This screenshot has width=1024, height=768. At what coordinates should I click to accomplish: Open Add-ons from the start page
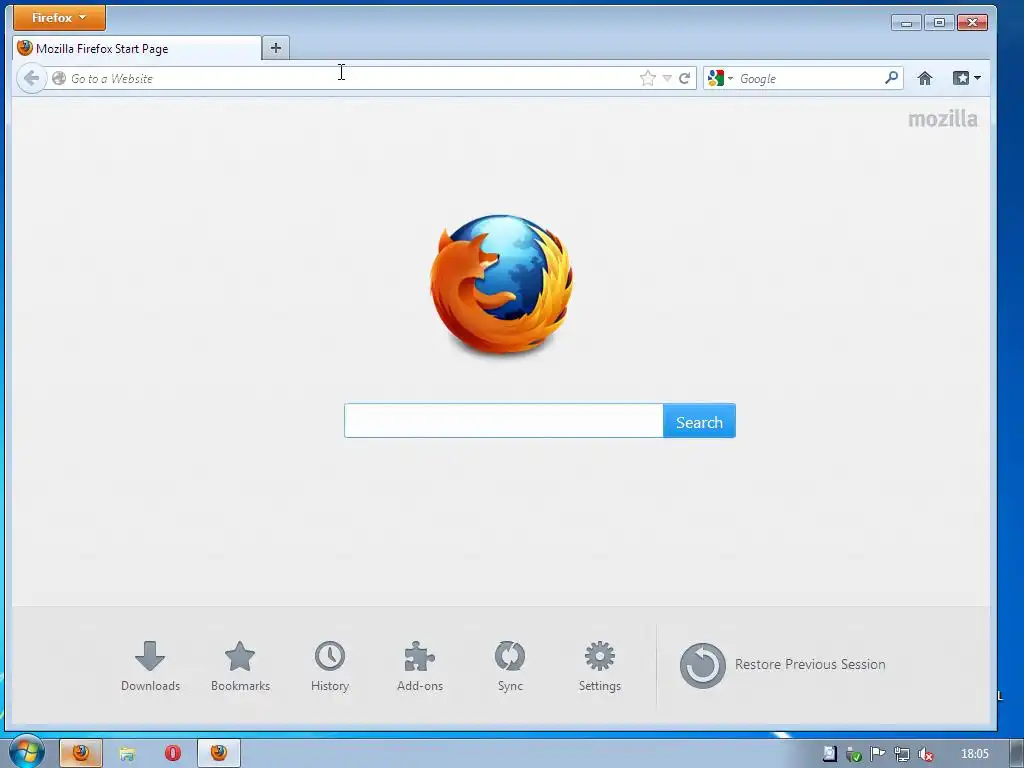pos(420,666)
